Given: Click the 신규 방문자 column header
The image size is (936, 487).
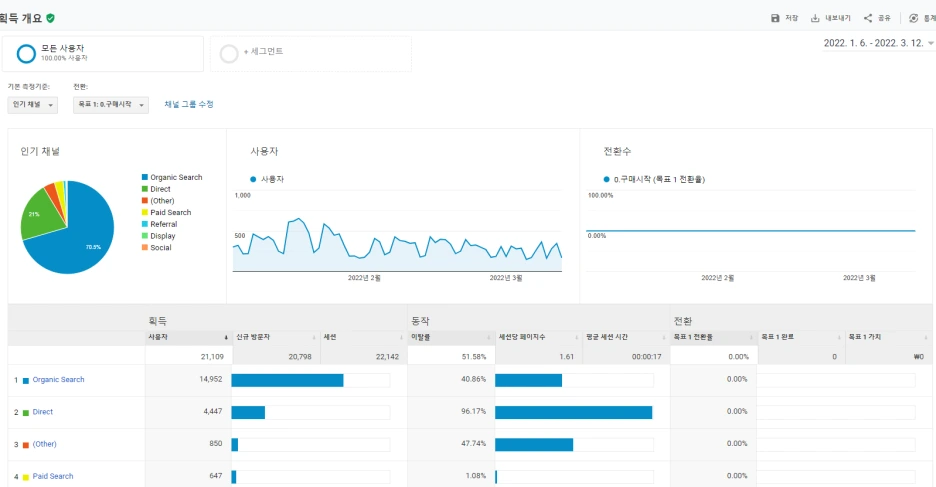Looking at the screenshot, I should pos(253,337).
